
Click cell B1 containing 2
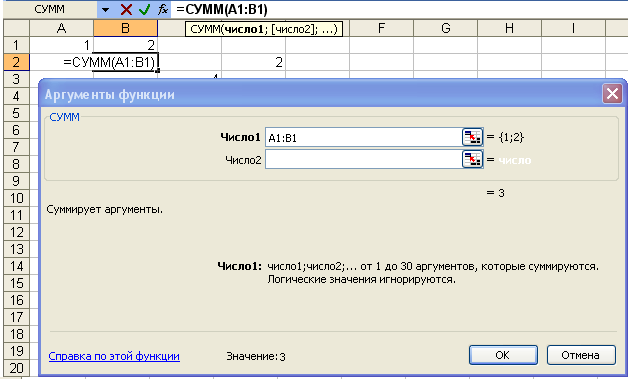click(125, 45)
